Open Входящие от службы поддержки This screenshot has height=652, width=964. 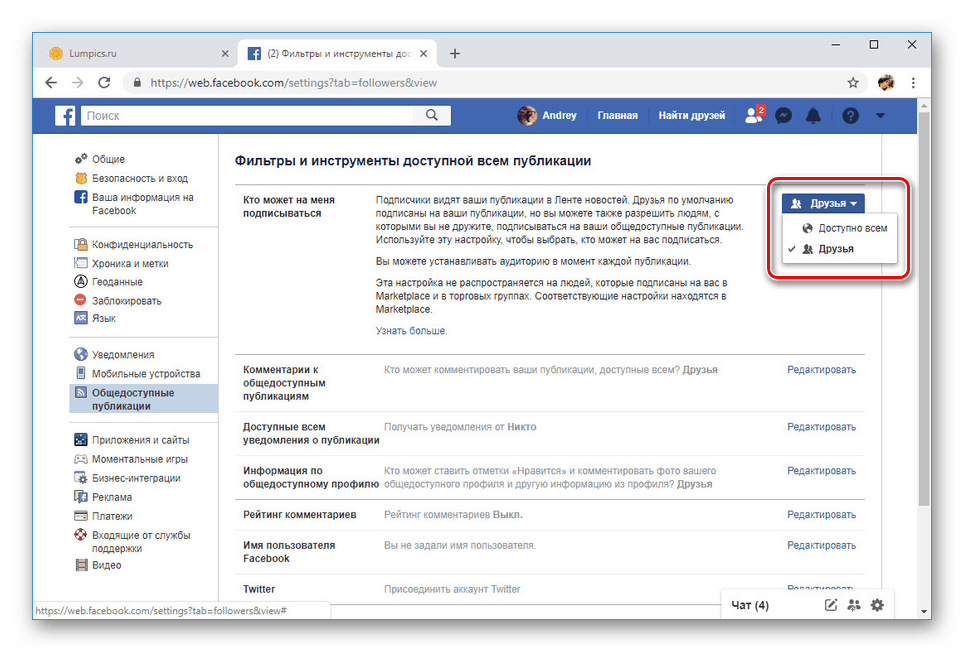[x=141, y=541]
